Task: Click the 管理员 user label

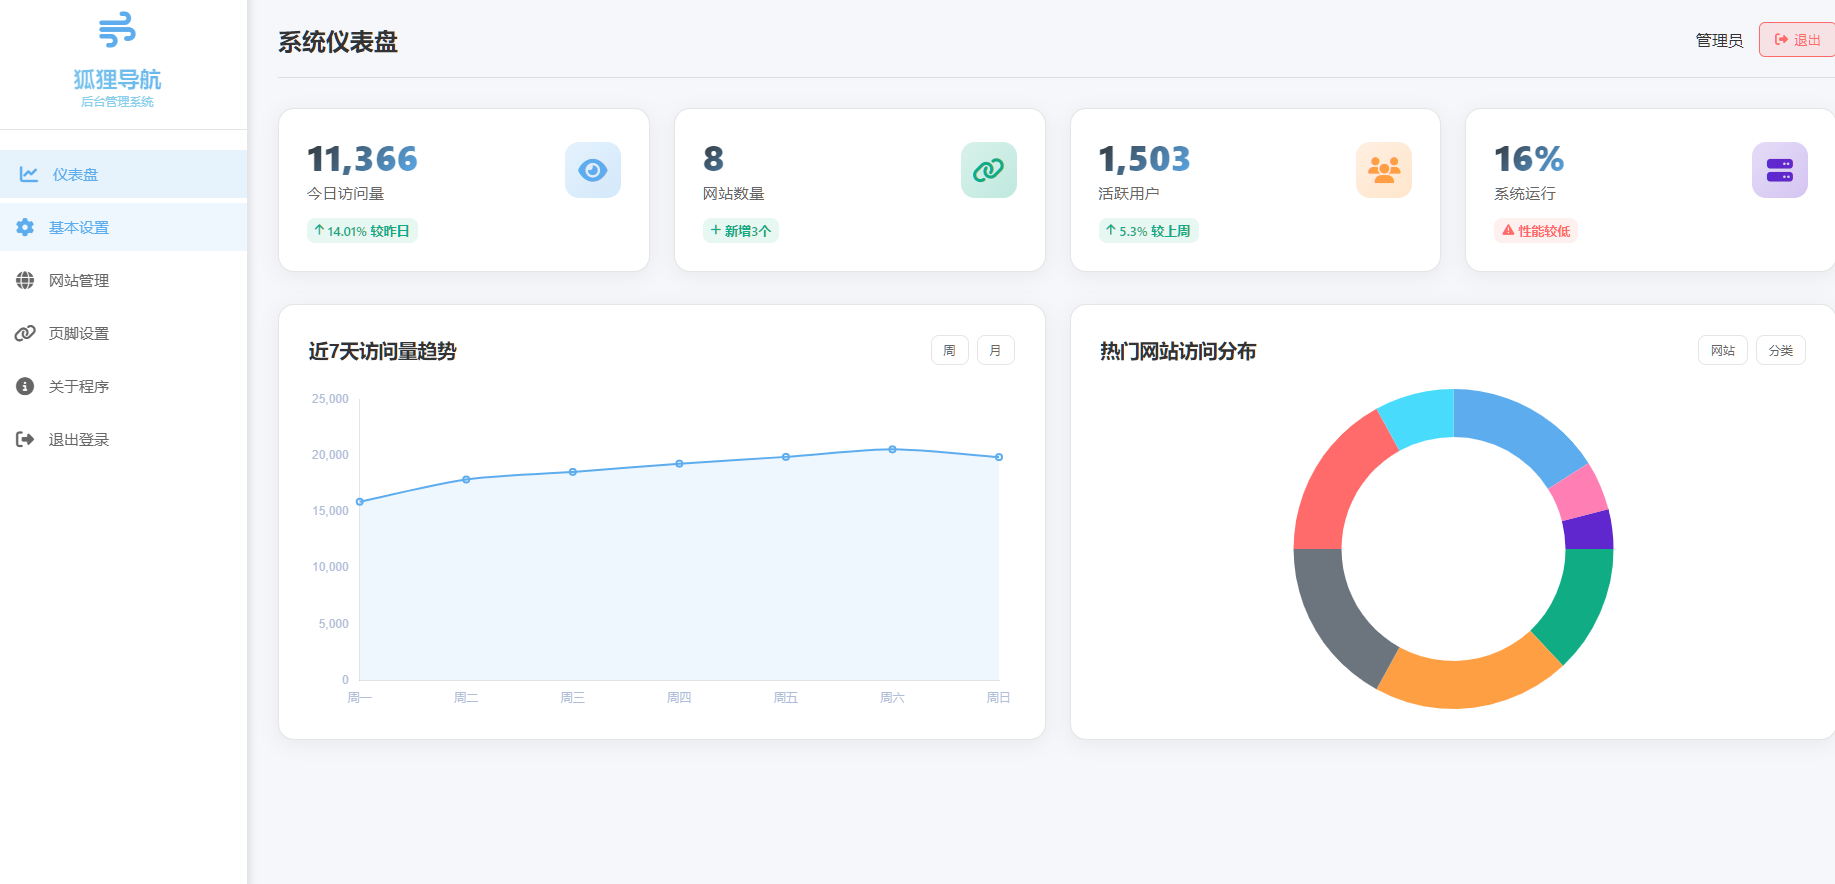Action: [x=1719, y=40]
